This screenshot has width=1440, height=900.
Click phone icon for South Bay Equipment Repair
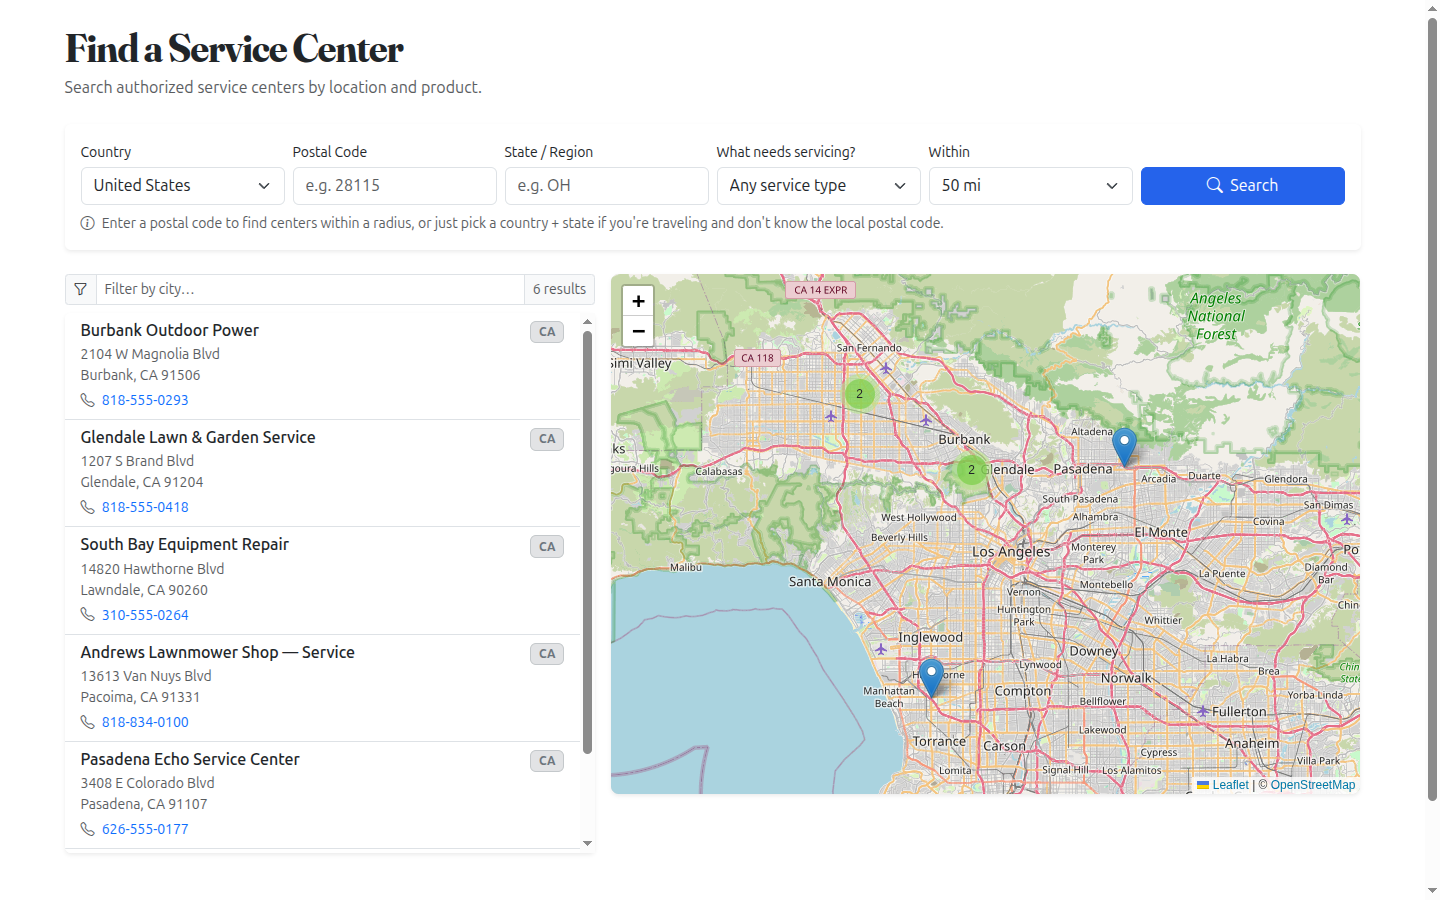point(88,615)
